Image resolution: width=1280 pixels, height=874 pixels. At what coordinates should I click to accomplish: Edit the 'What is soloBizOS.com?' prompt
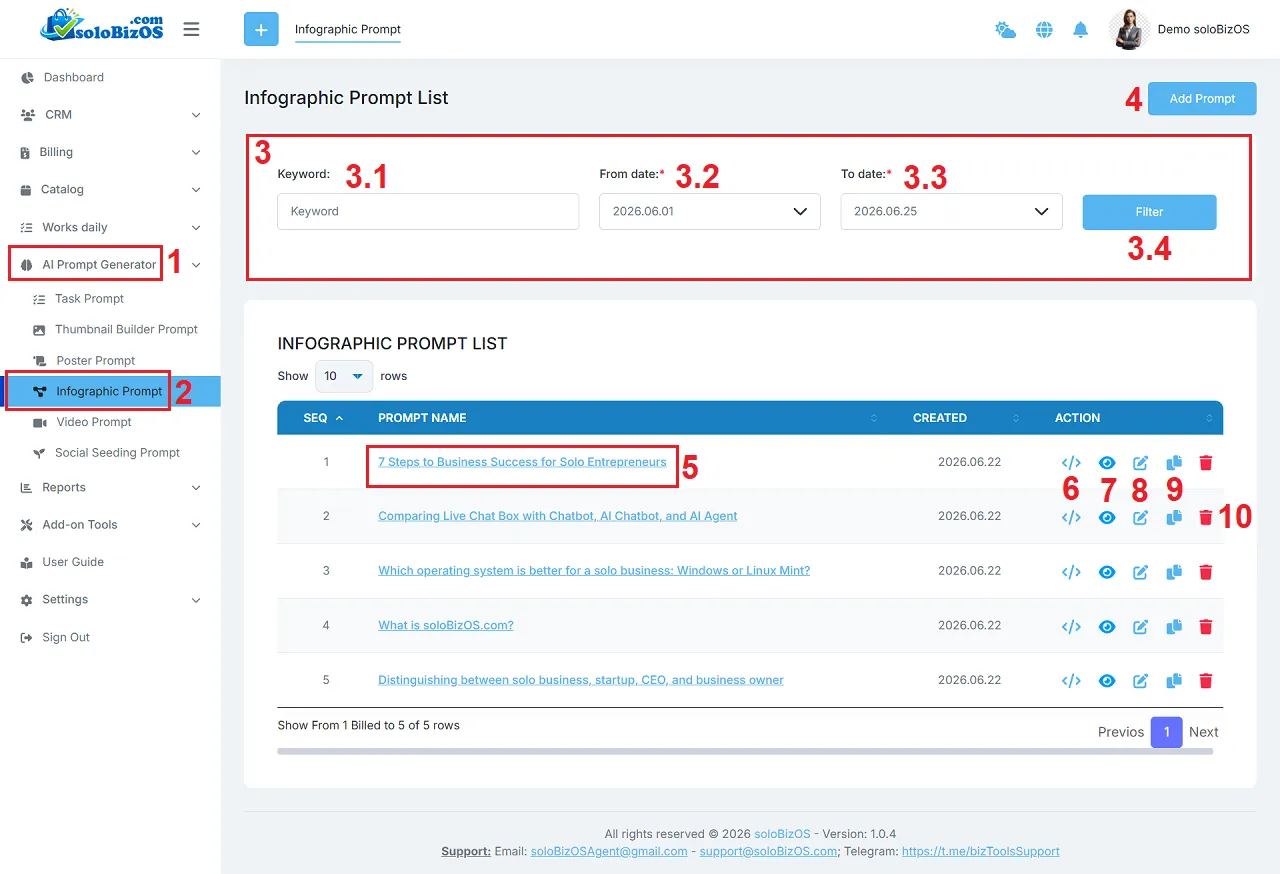point(1140,626)
